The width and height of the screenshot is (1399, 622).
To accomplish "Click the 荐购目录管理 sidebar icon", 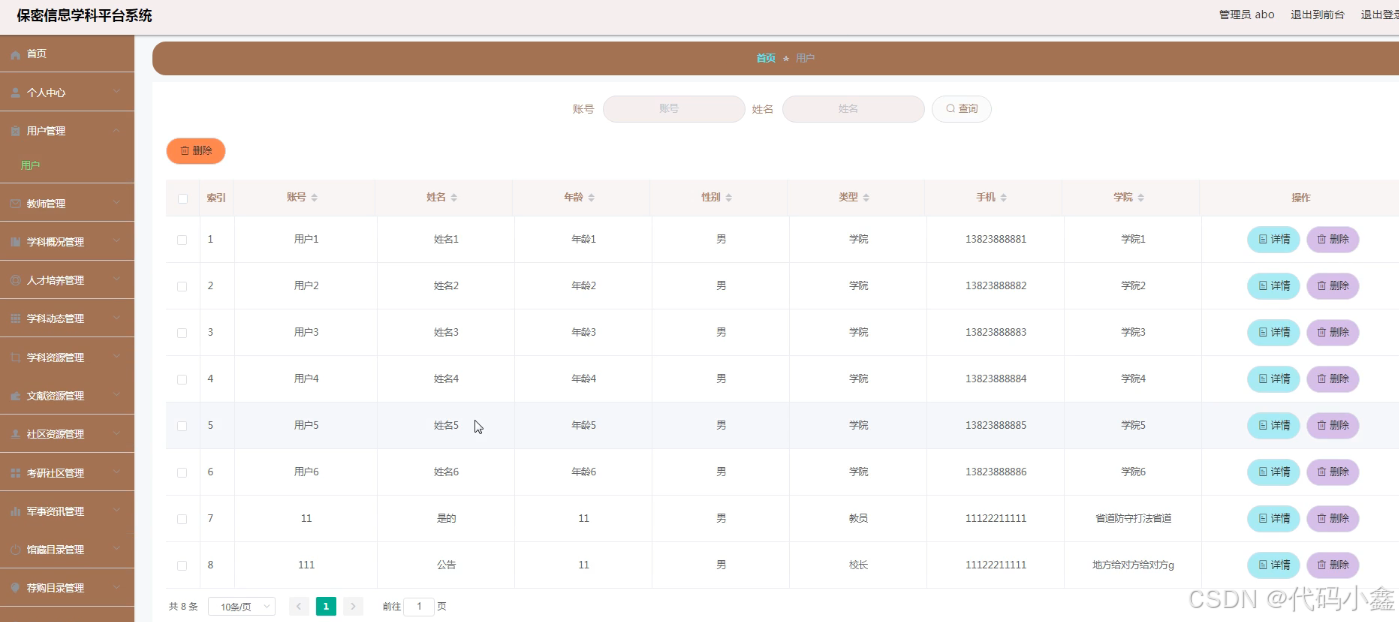I will [15, 588].
